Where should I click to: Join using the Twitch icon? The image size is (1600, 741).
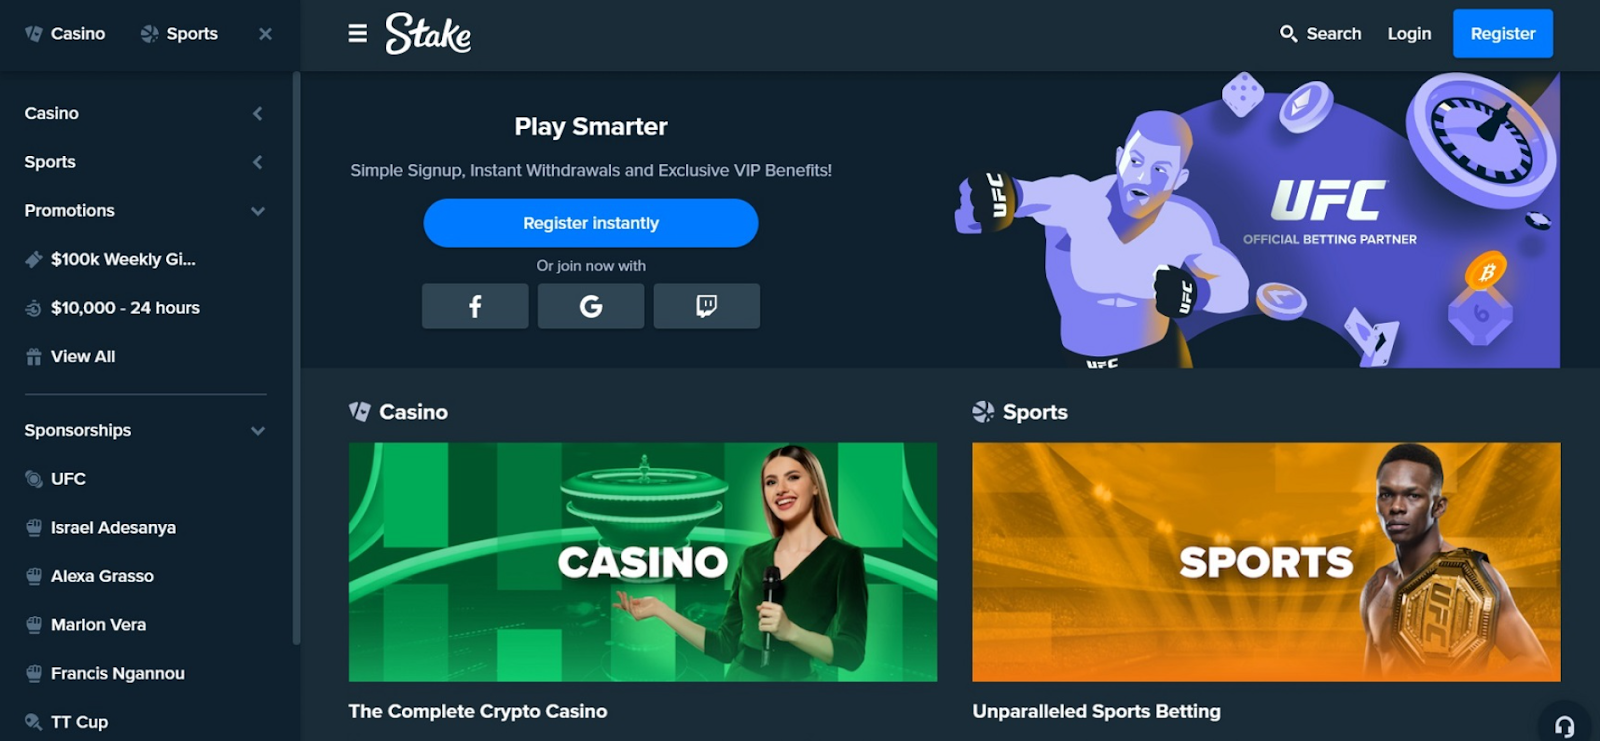click(x=707, y=306)
